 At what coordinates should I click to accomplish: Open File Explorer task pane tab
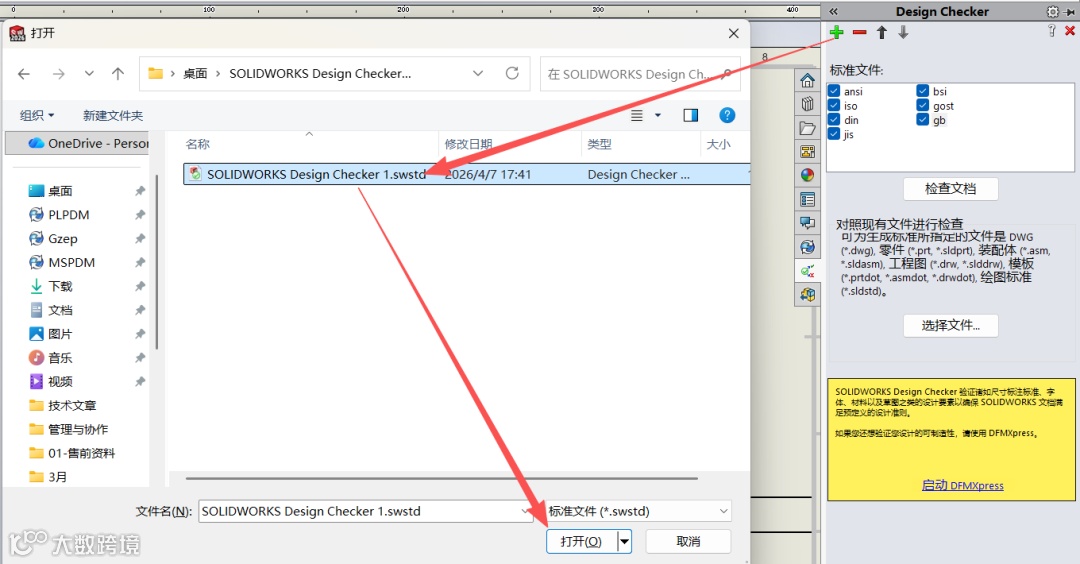[807, 128]
